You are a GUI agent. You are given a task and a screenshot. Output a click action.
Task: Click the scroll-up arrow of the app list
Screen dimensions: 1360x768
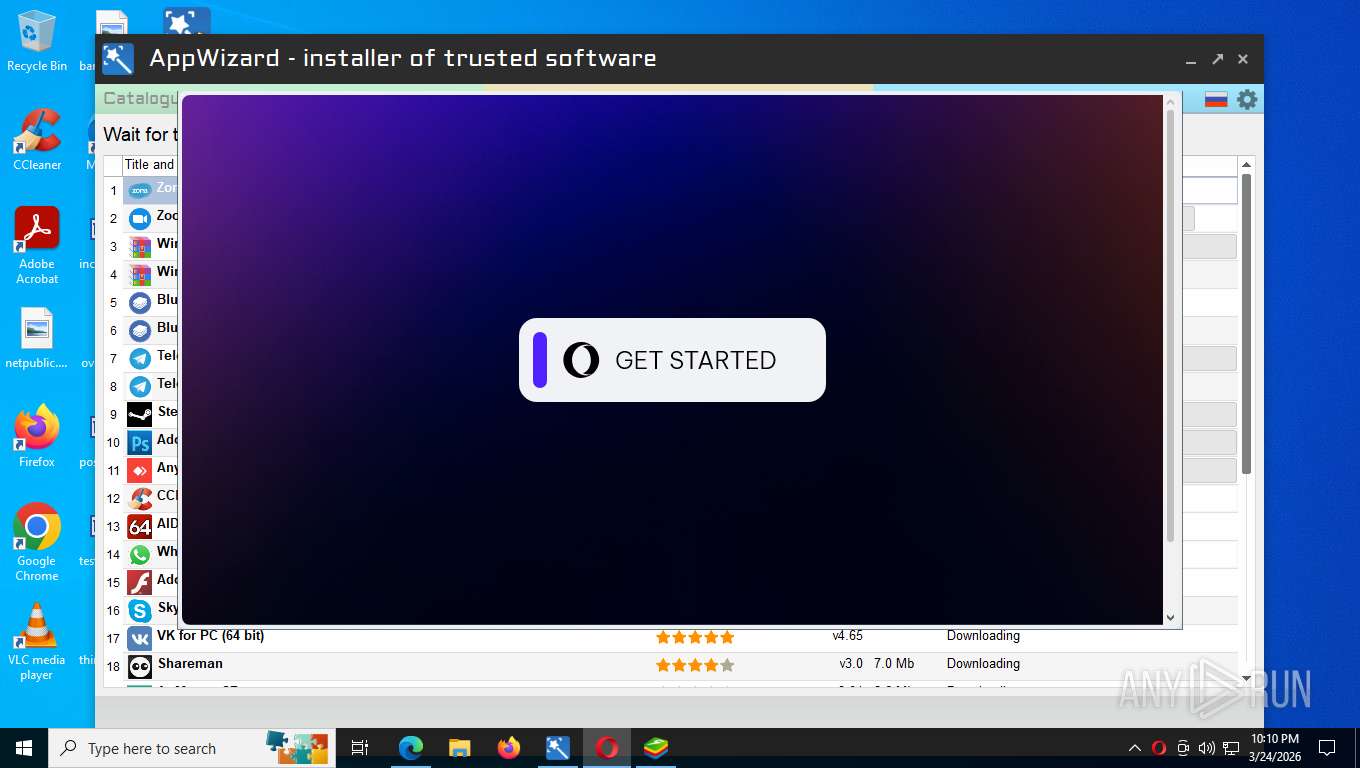click(1246, 165)
